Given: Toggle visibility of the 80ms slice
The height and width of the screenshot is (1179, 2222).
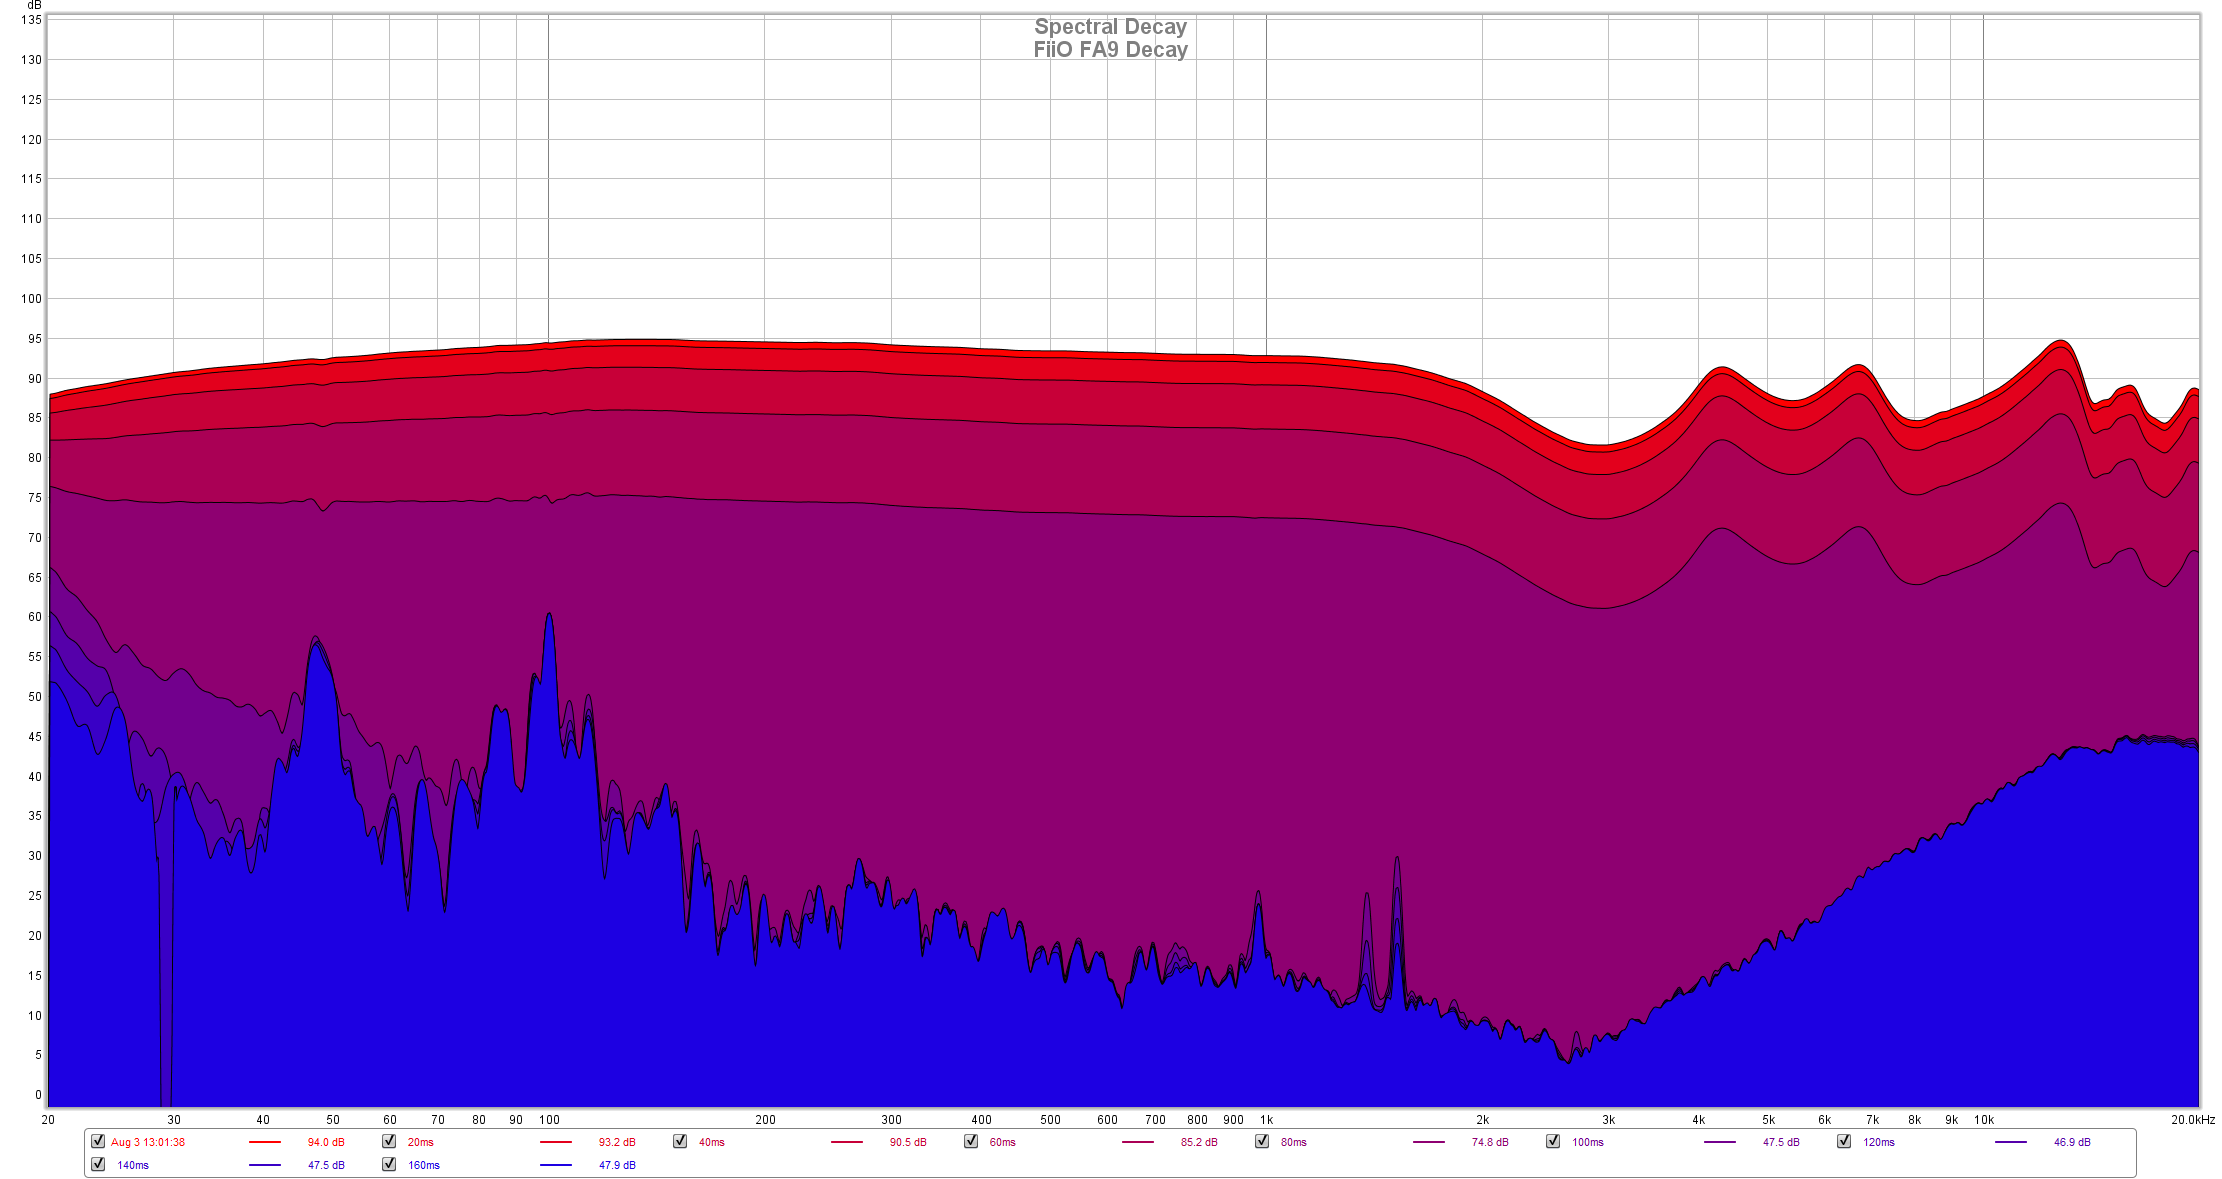Looking at the screenshot, I should point(1262,1141).
